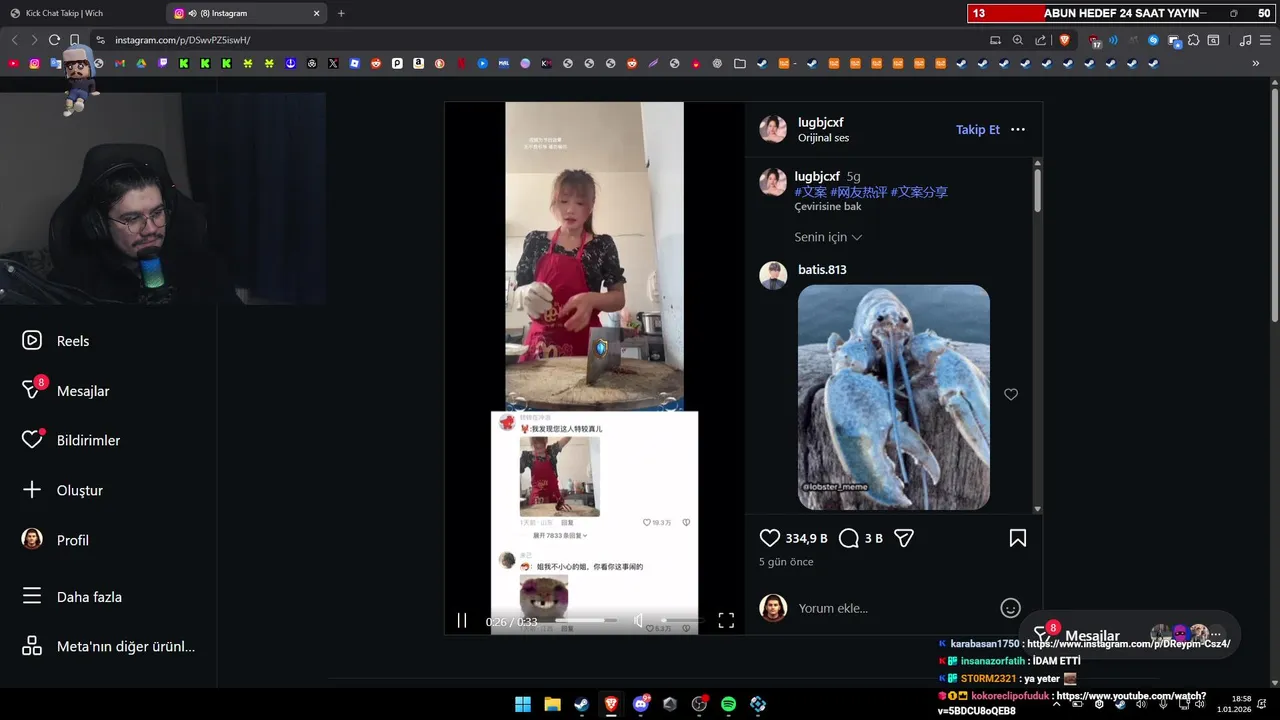
Task: Open Mesajlar with 8 unread badge
Action: pyautogui.click(x=66, y=390)
